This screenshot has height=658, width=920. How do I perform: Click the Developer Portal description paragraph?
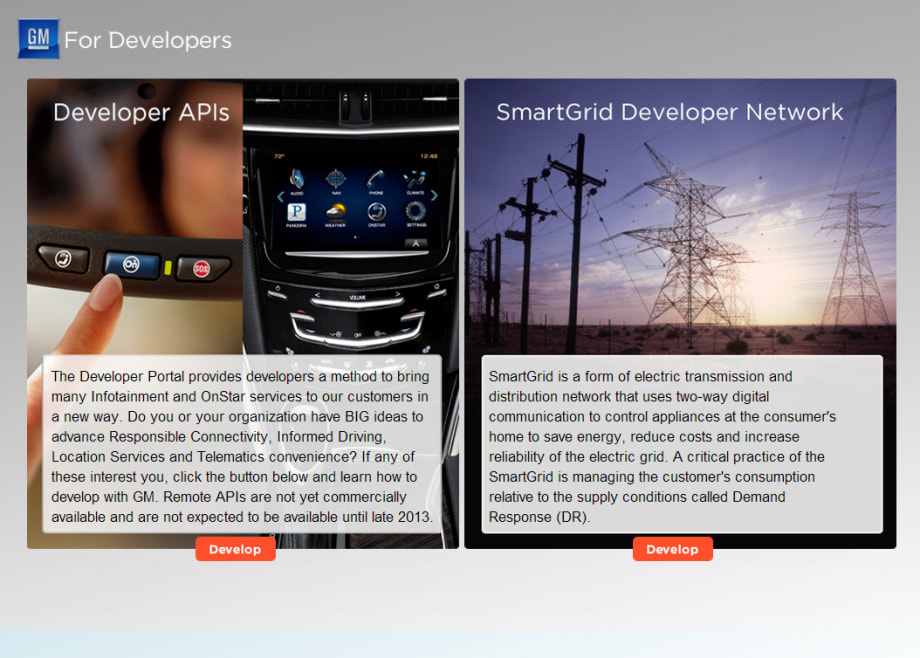click(242, 447)
